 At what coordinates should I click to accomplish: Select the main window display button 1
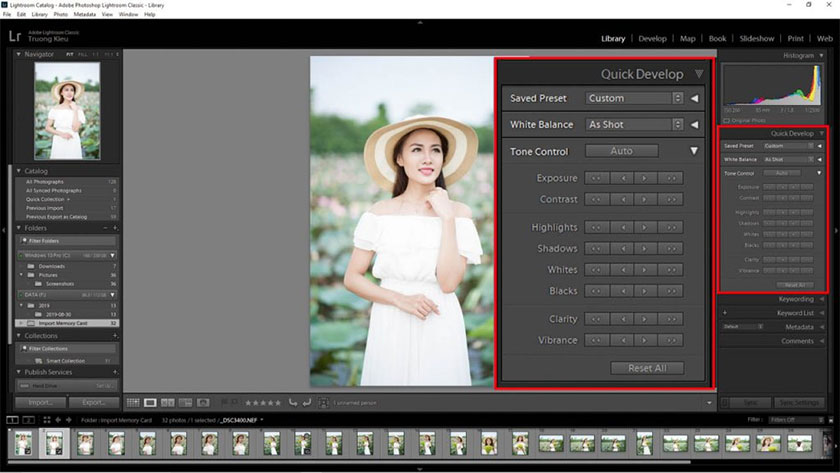coord(12,420)
